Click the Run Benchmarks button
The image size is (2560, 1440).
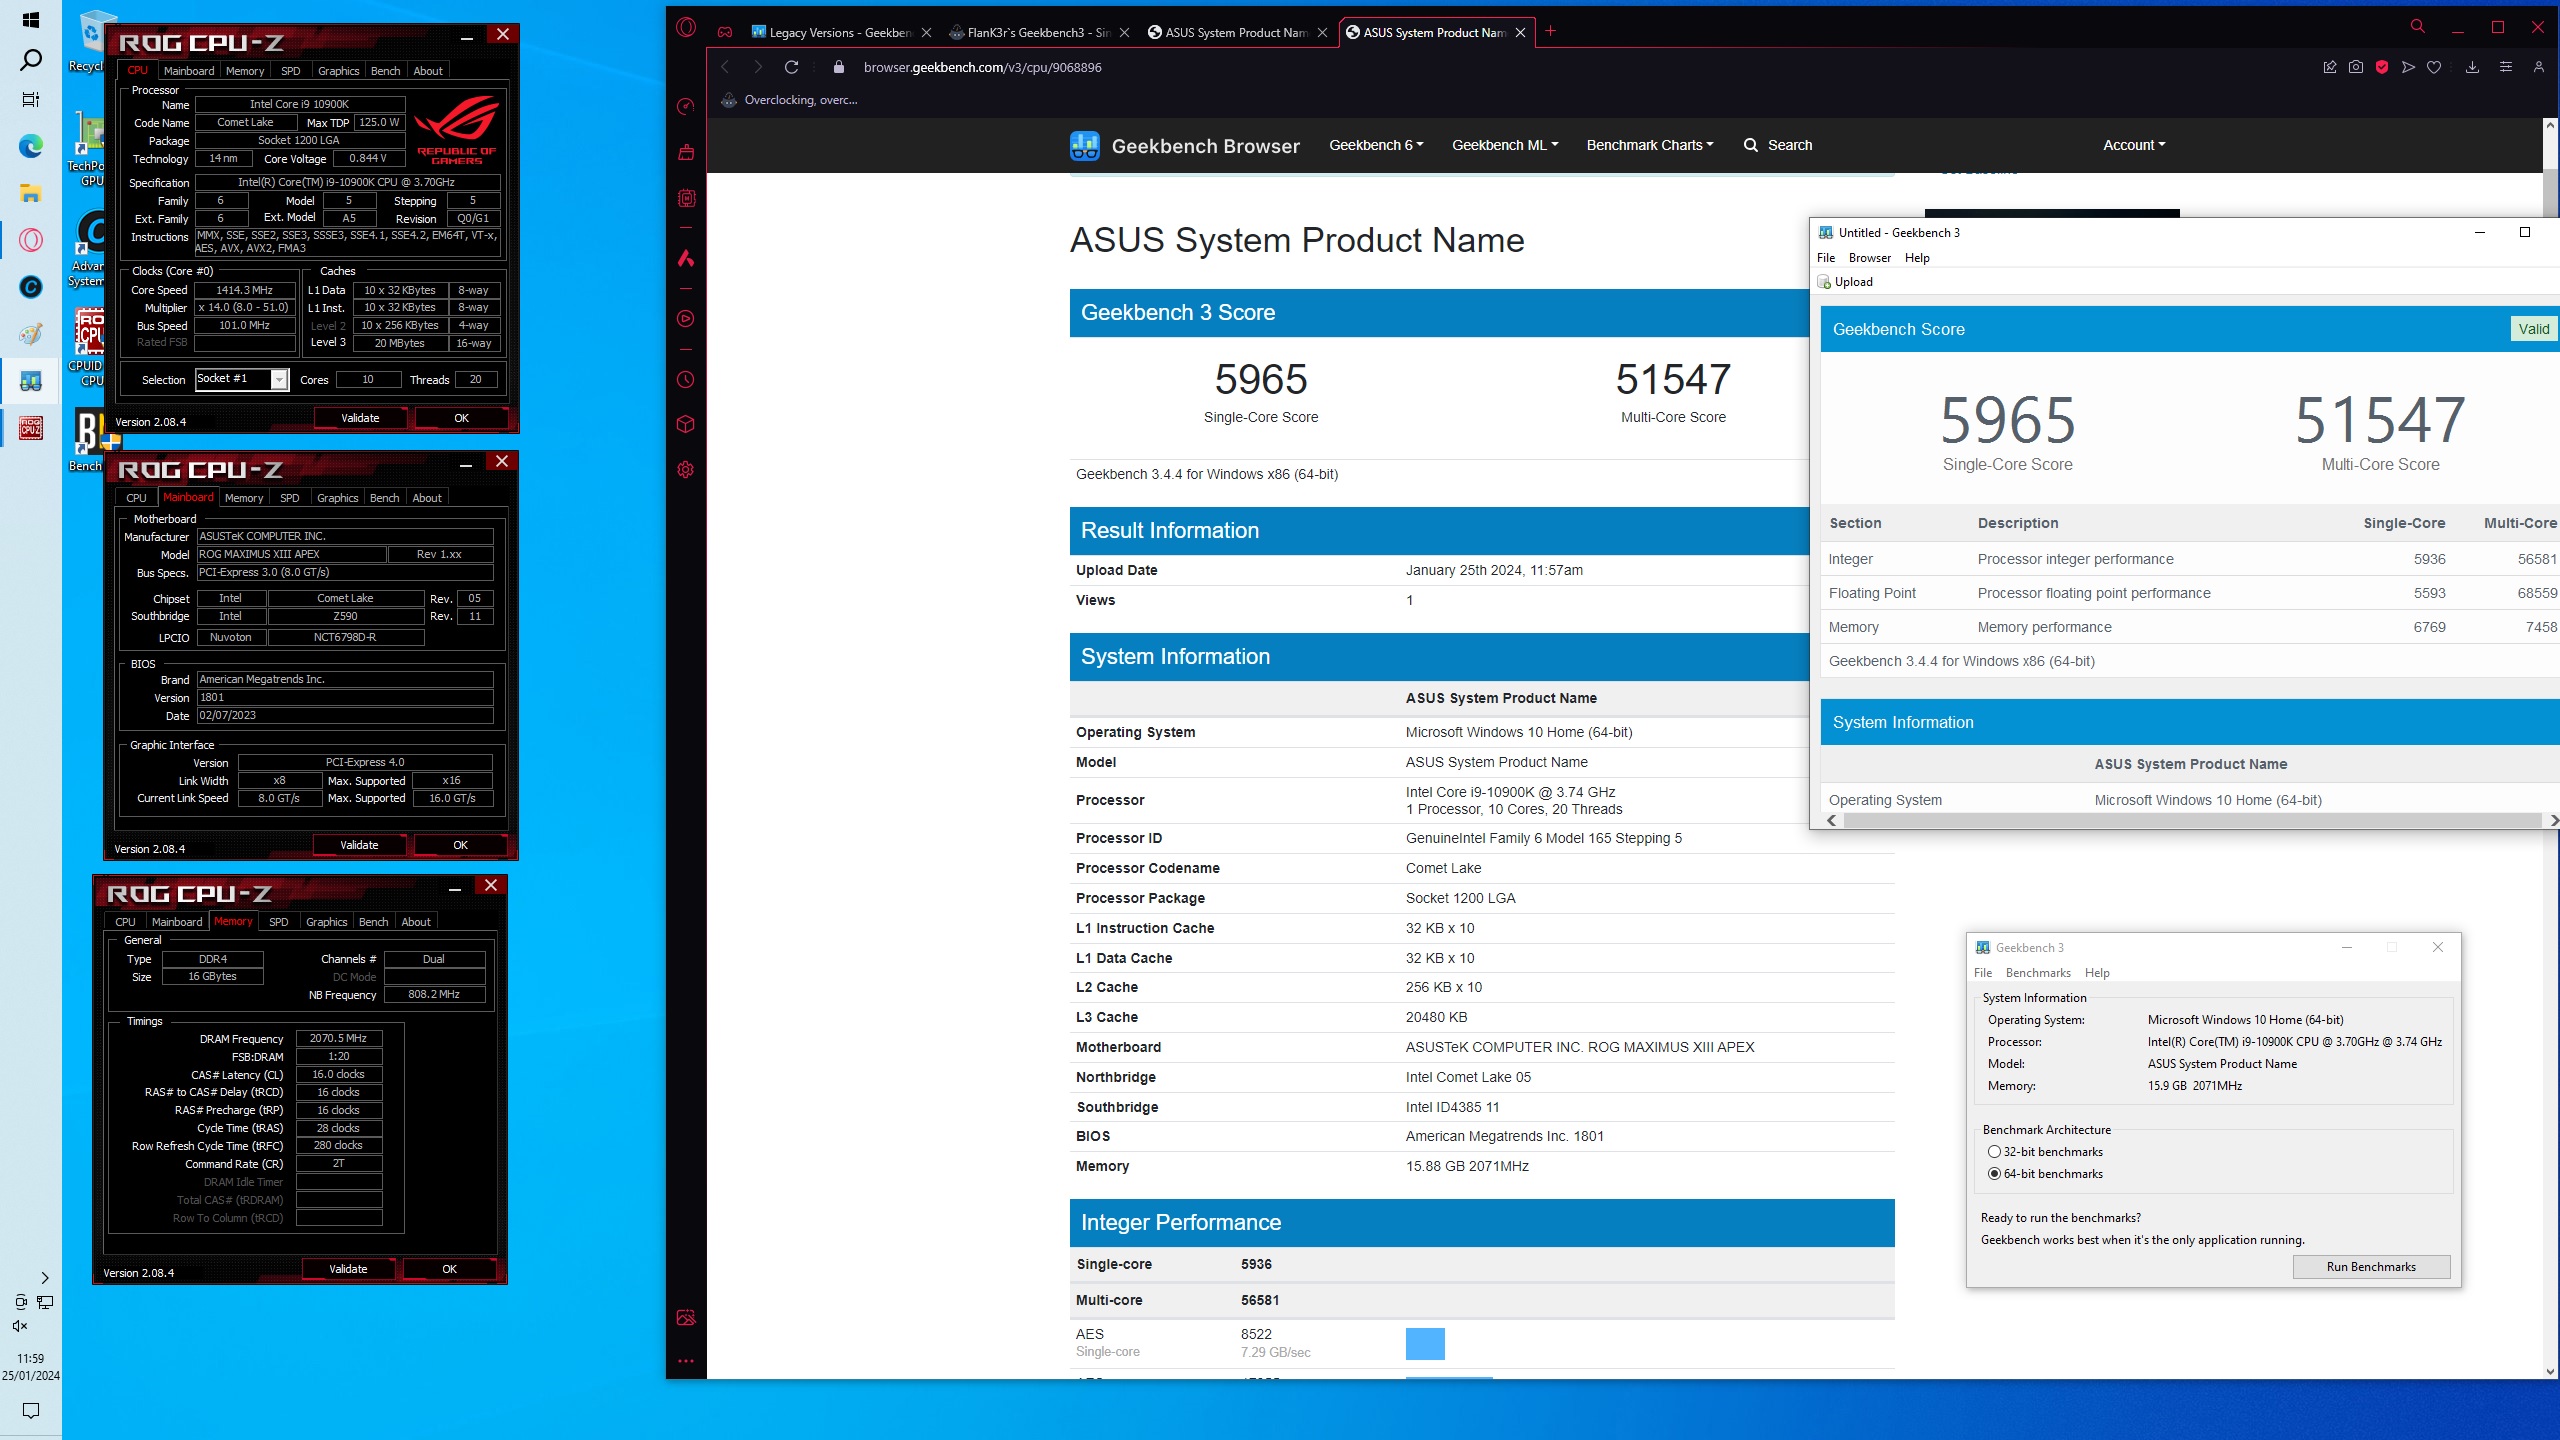pos(2371,1267)
